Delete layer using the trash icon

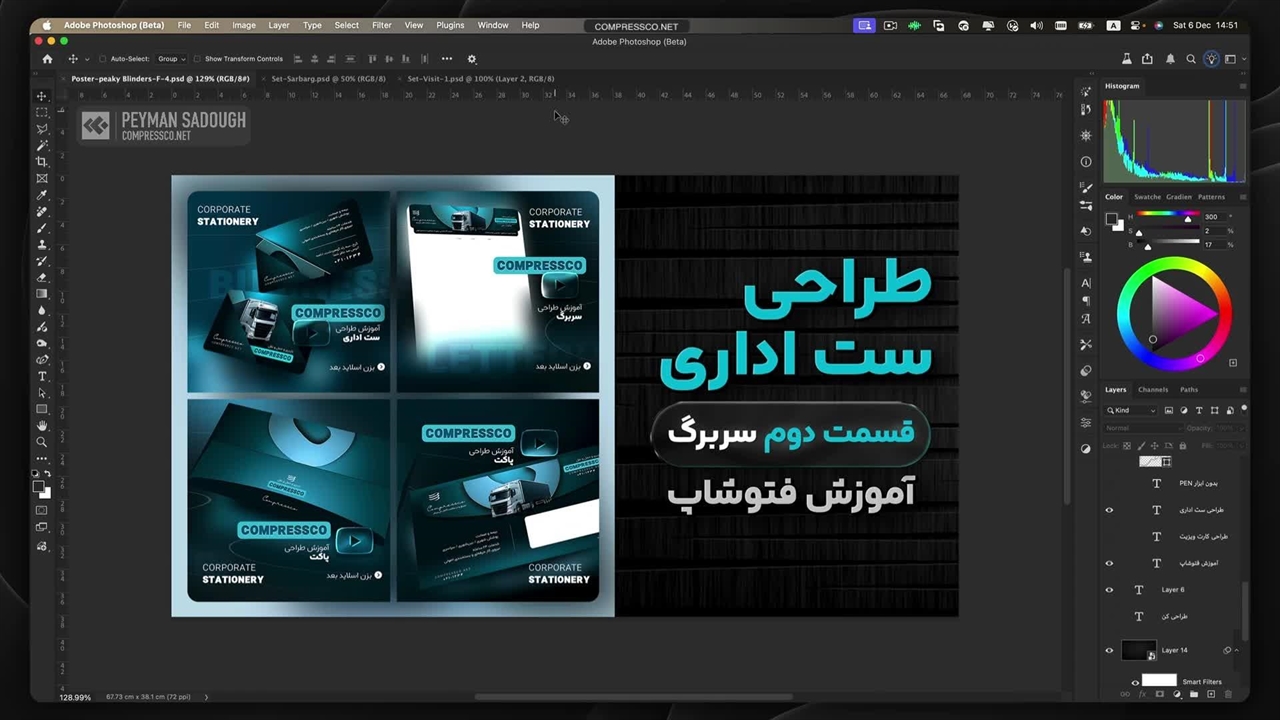(1228, 694)
